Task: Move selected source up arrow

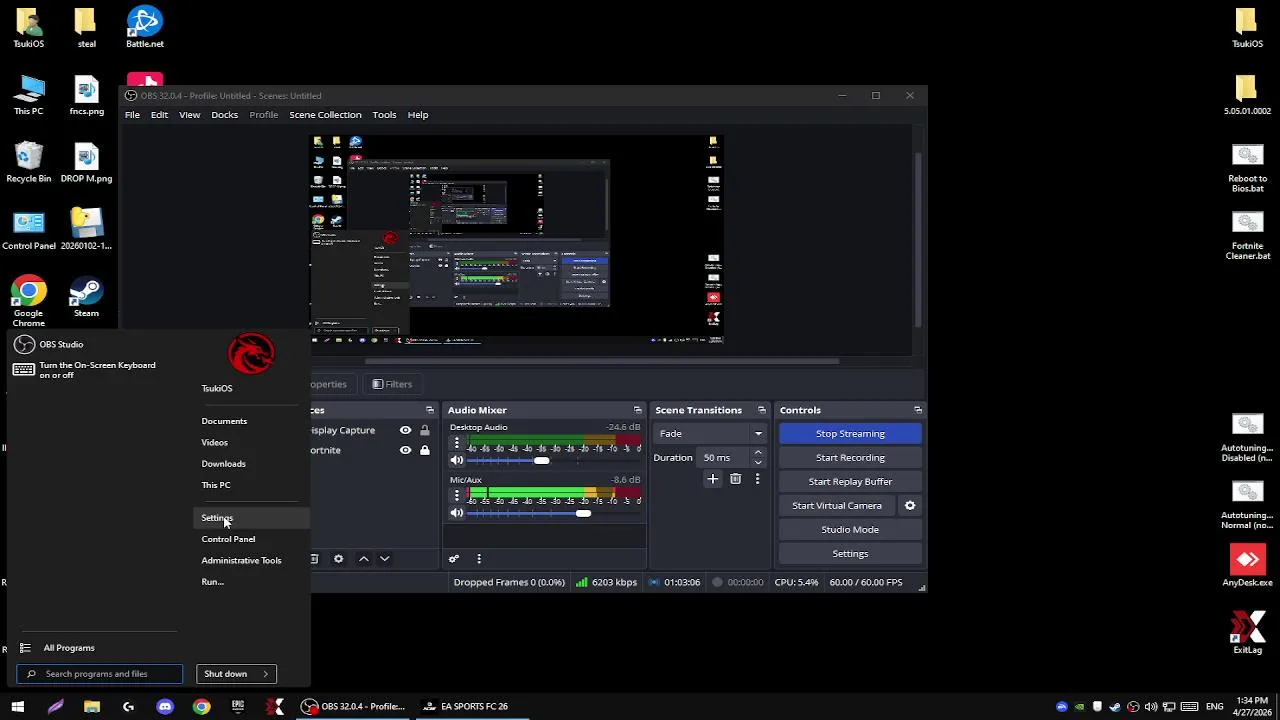Action: (363, 559)
